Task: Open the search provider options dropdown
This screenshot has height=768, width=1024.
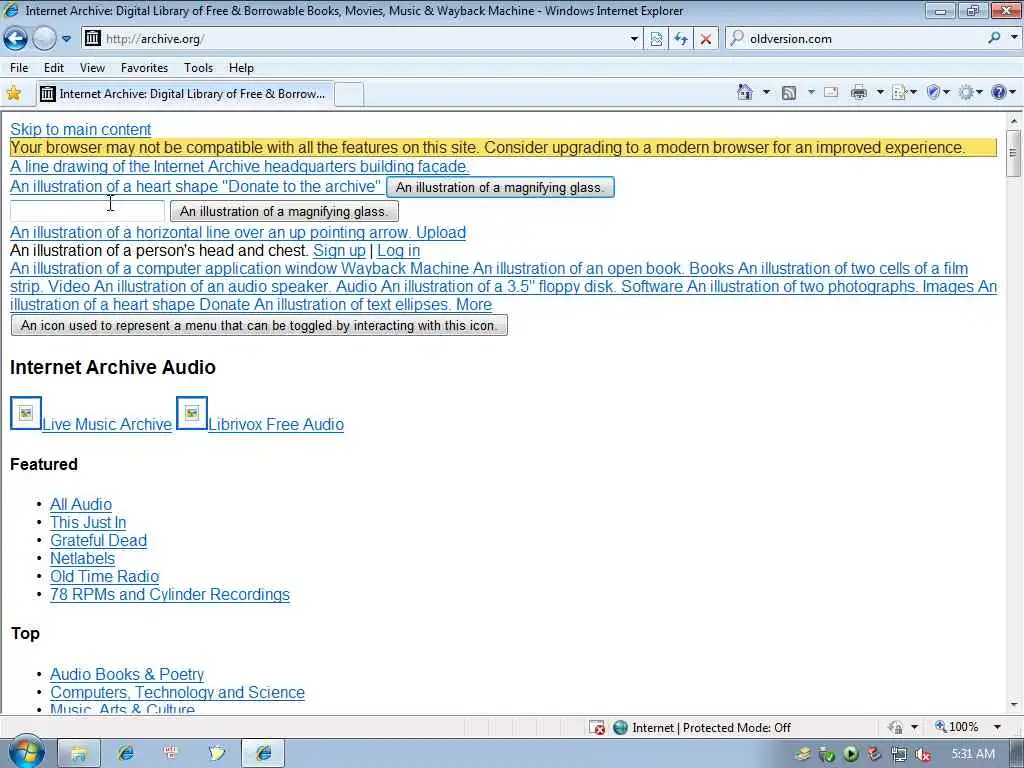Action: pyautogui.click(x=1014, y=39)
